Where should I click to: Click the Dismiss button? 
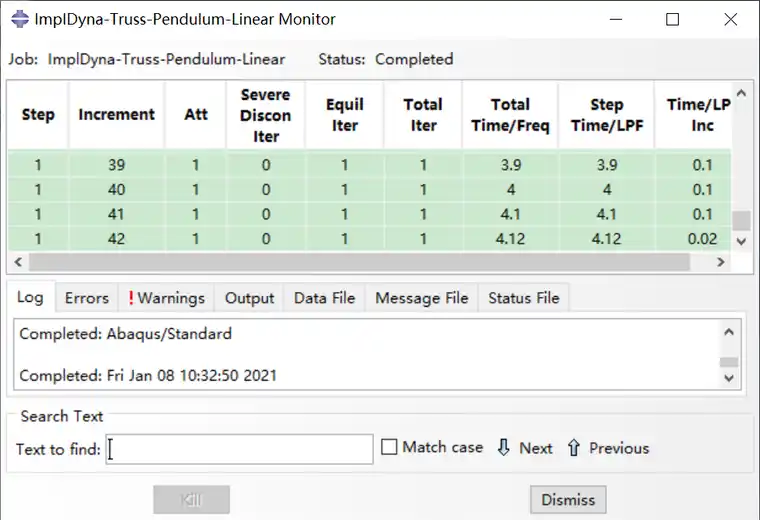pyautogui.click(x=568, y=500)
